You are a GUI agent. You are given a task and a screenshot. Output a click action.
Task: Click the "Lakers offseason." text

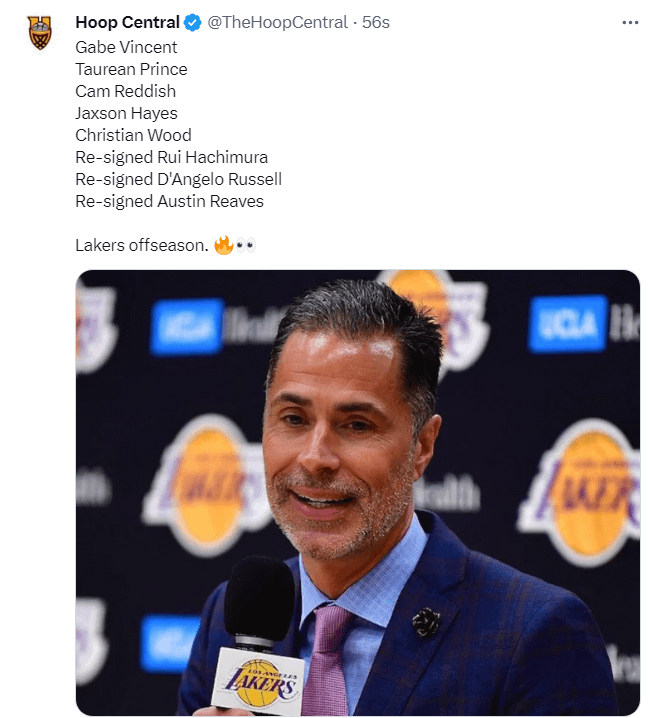click(141, 245)
